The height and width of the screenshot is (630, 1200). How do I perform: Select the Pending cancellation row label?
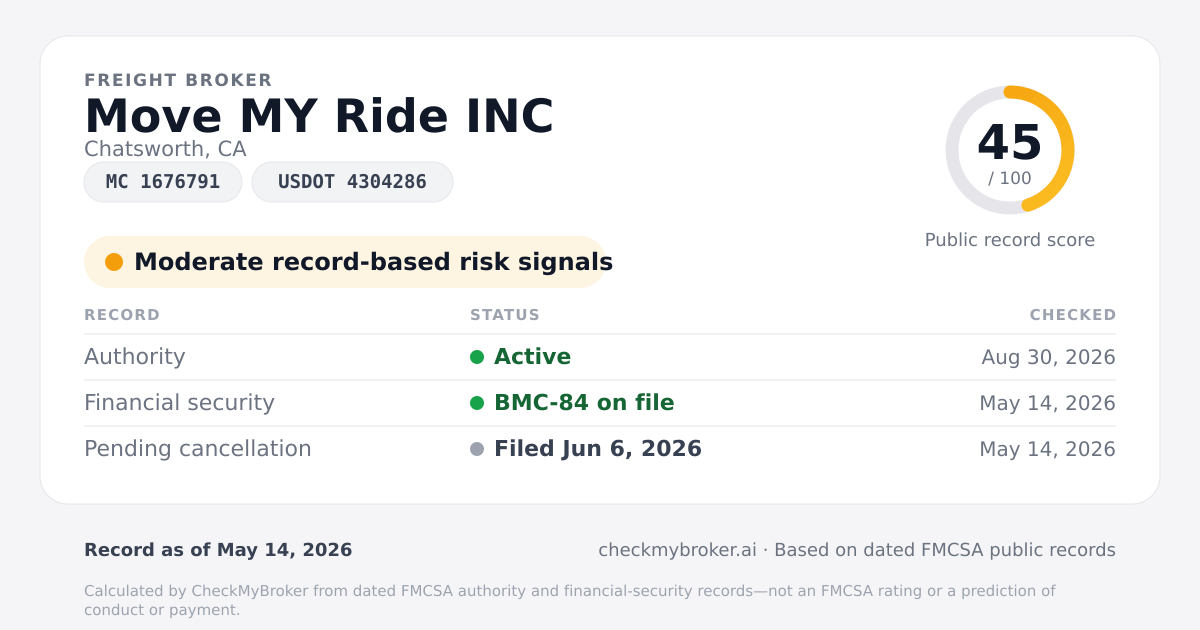(x=198, y=449)
